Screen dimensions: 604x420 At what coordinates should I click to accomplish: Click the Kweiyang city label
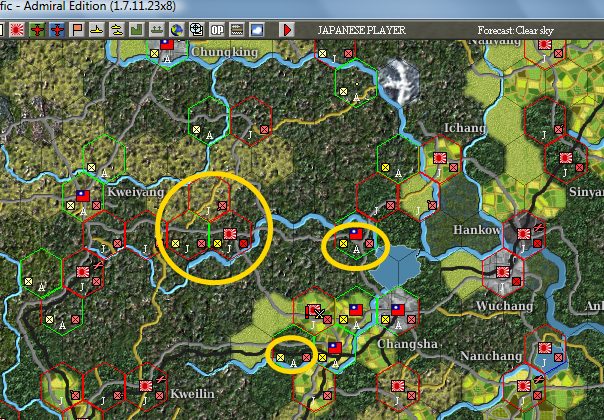click(x=136, y=192)
